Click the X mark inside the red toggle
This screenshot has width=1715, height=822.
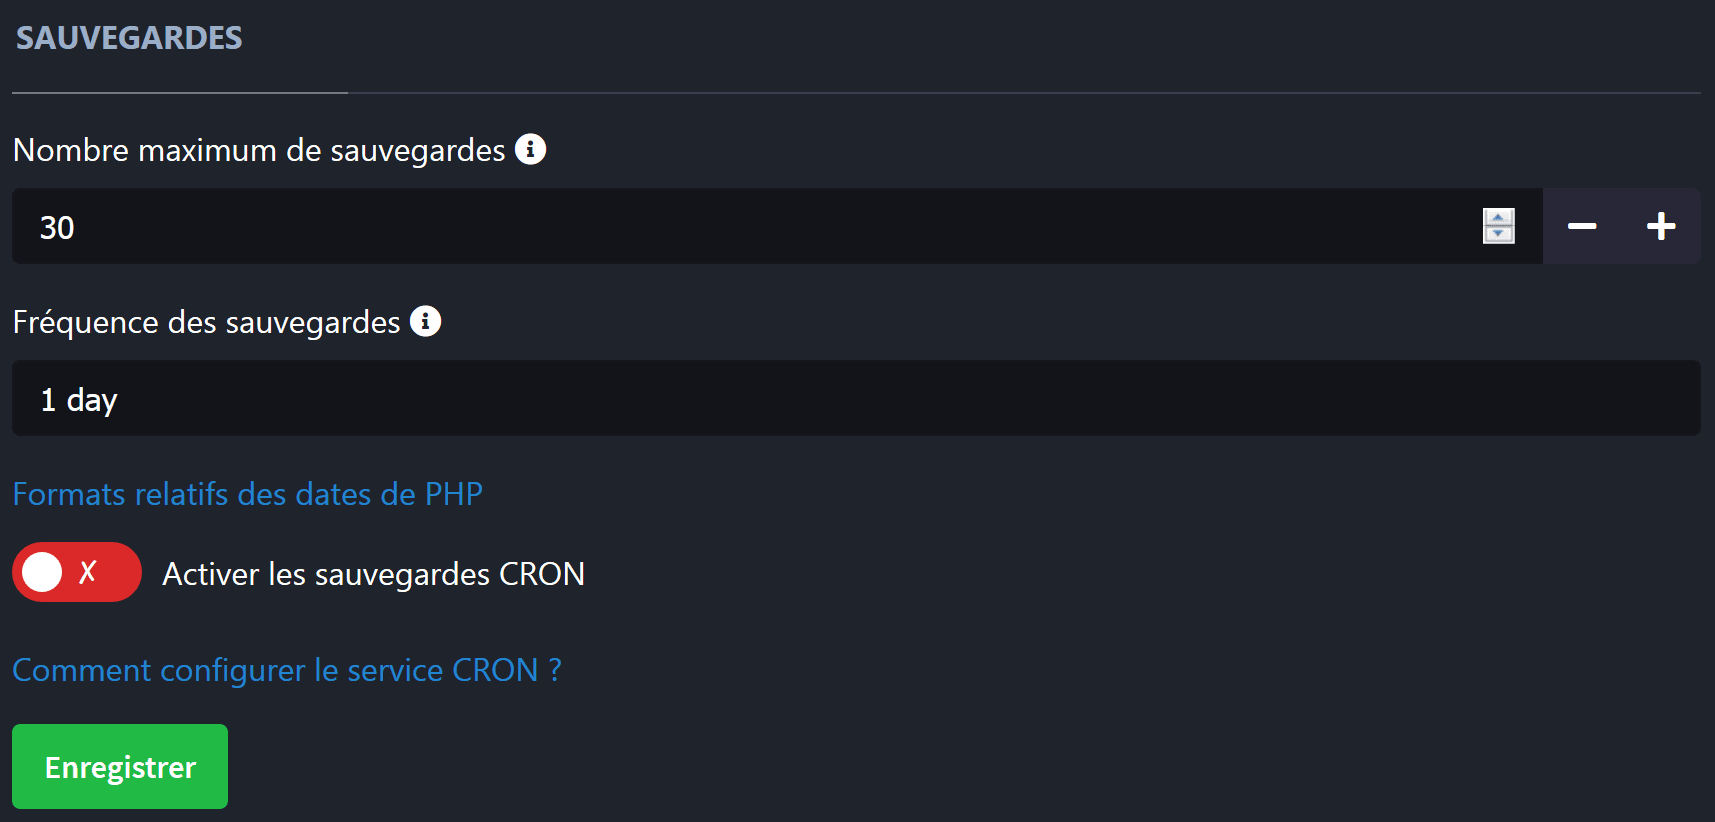(88, 571)
